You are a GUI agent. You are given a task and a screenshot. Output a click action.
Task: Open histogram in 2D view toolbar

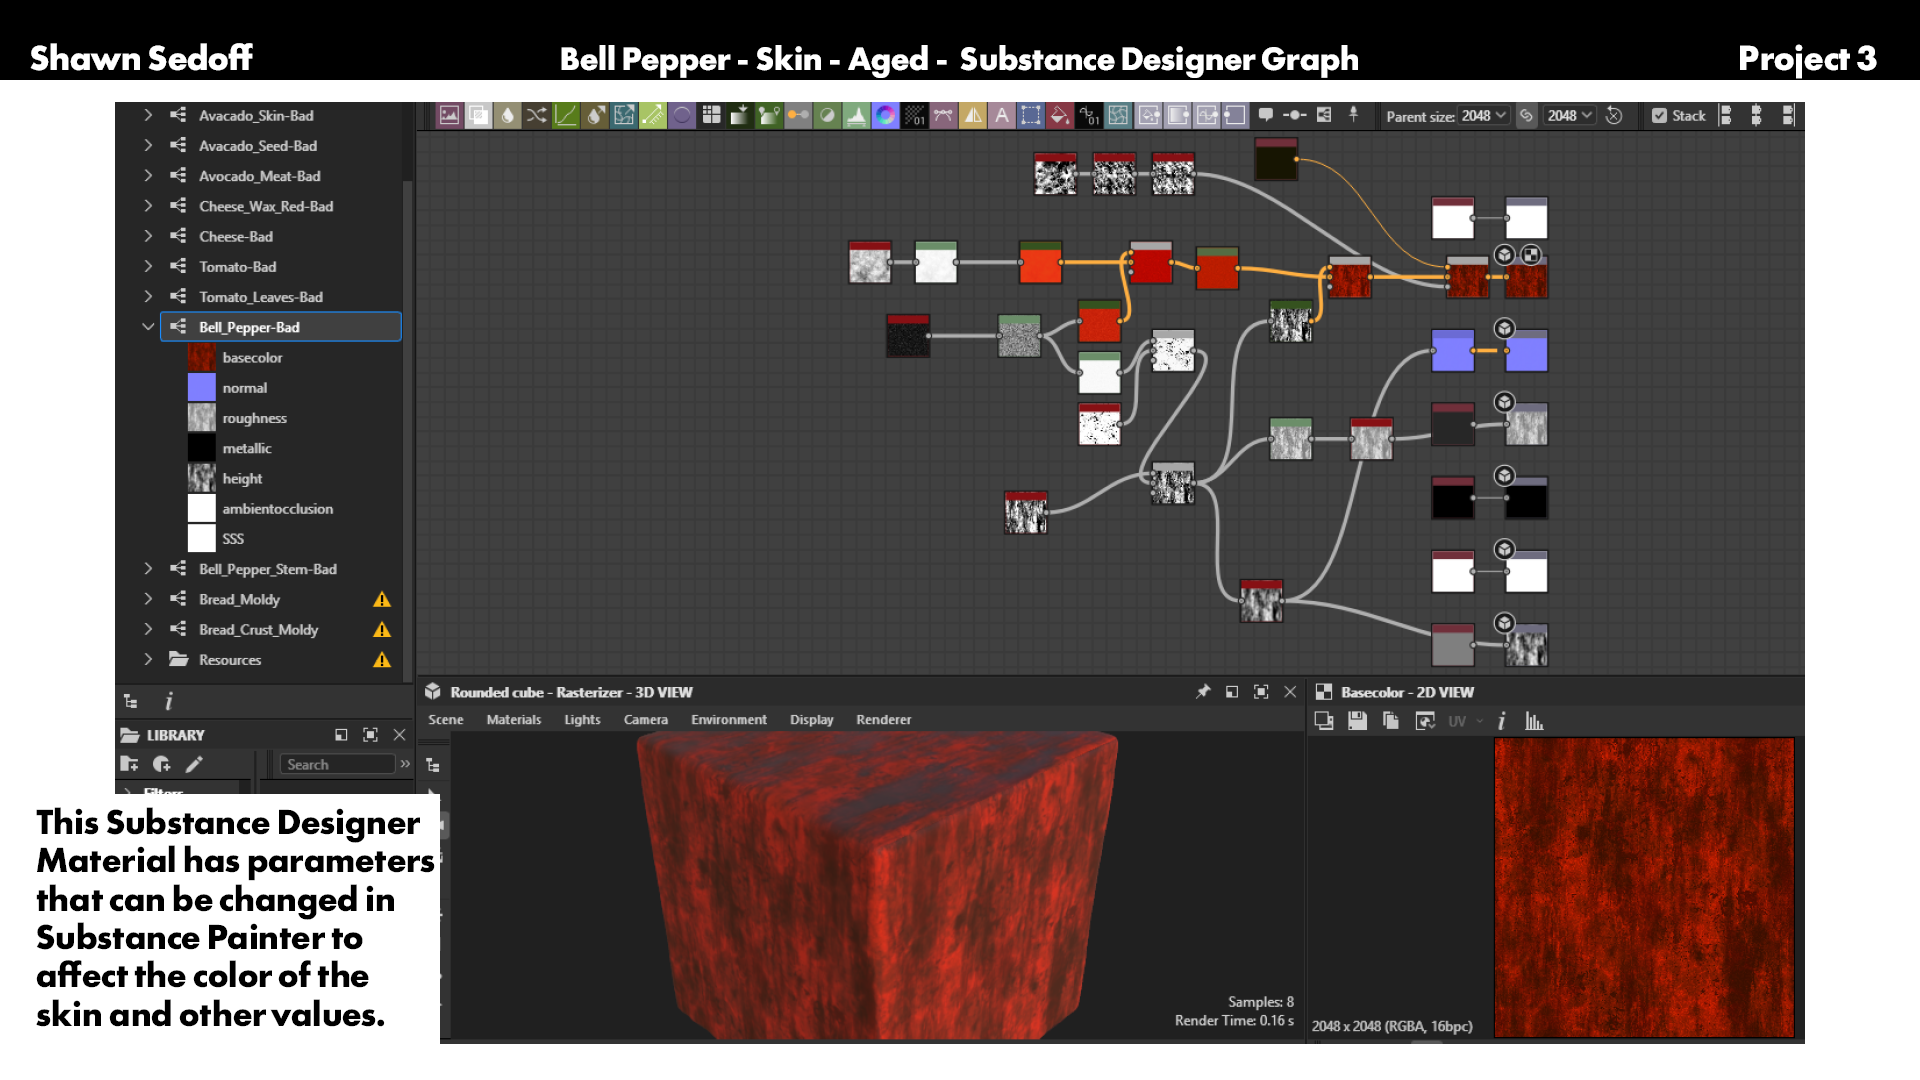tap(1534, 721)
